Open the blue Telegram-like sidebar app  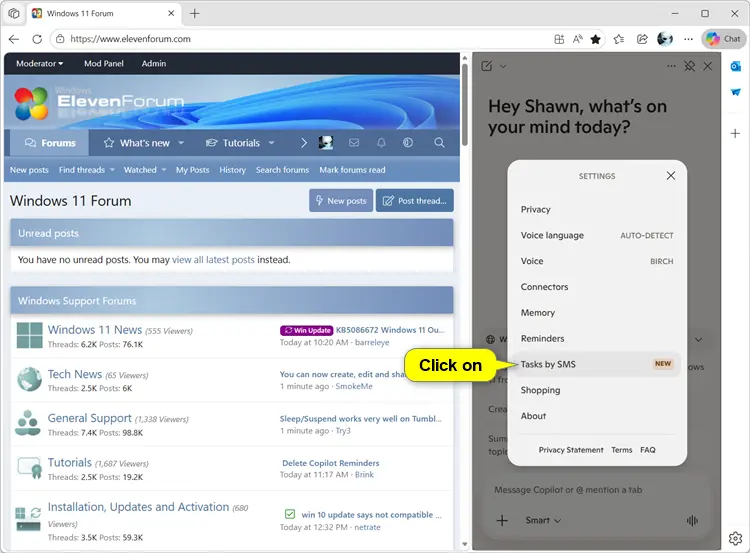(x=735, y=92)
